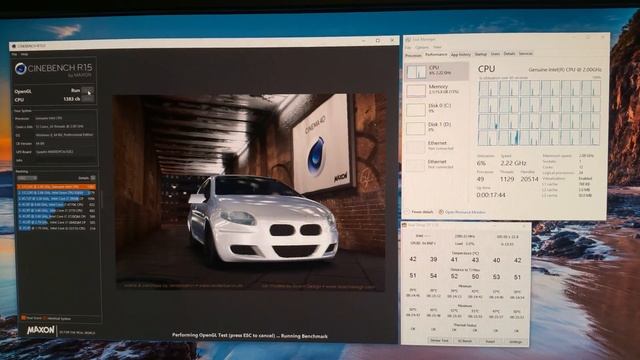Run the OpenGL test in Cinebench
The width and height of the screenshot is (640, 360).
[87, 91]
